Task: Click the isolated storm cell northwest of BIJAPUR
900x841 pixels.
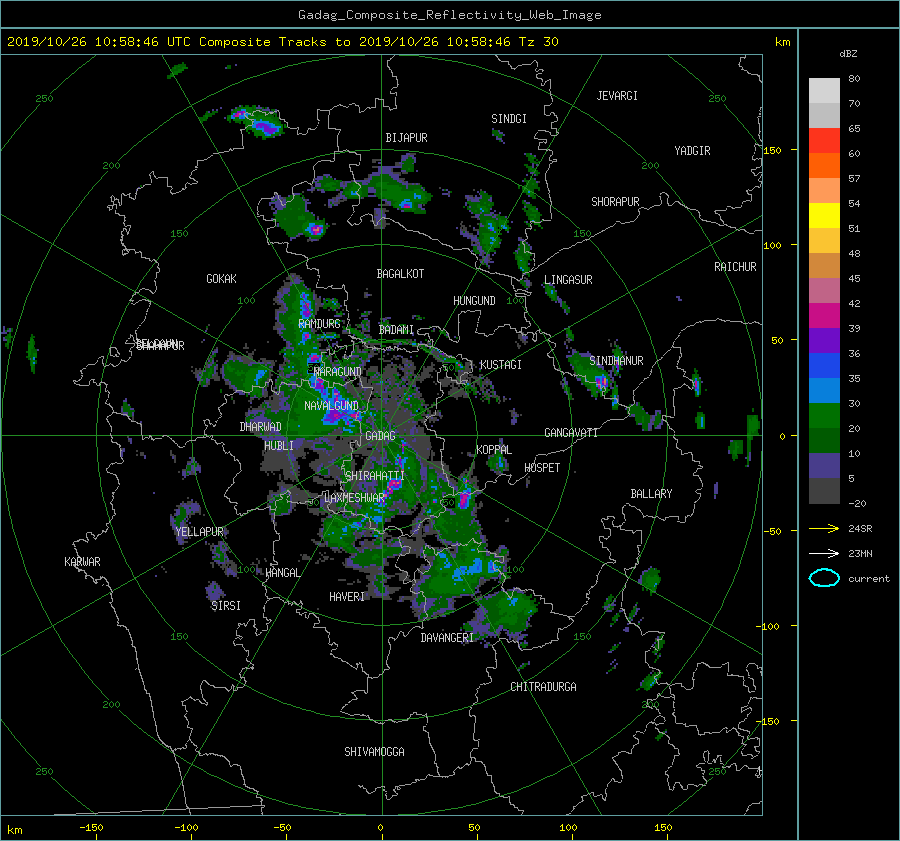Action: [x=257, y=122]
